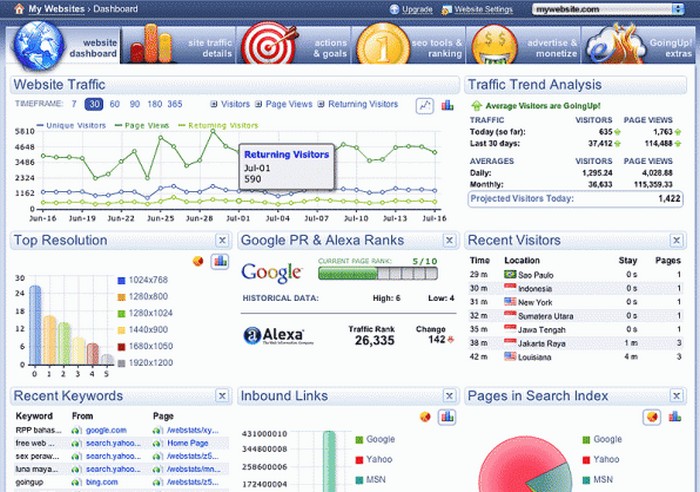Click the icon beside google.com source

pos(76,431)
